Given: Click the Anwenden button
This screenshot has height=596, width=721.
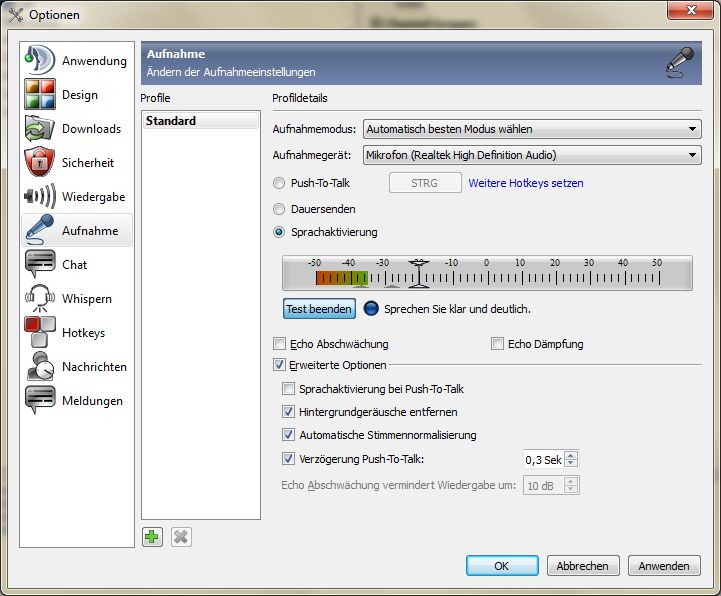Looking at the screenshot, I should [x=664, y=566].
